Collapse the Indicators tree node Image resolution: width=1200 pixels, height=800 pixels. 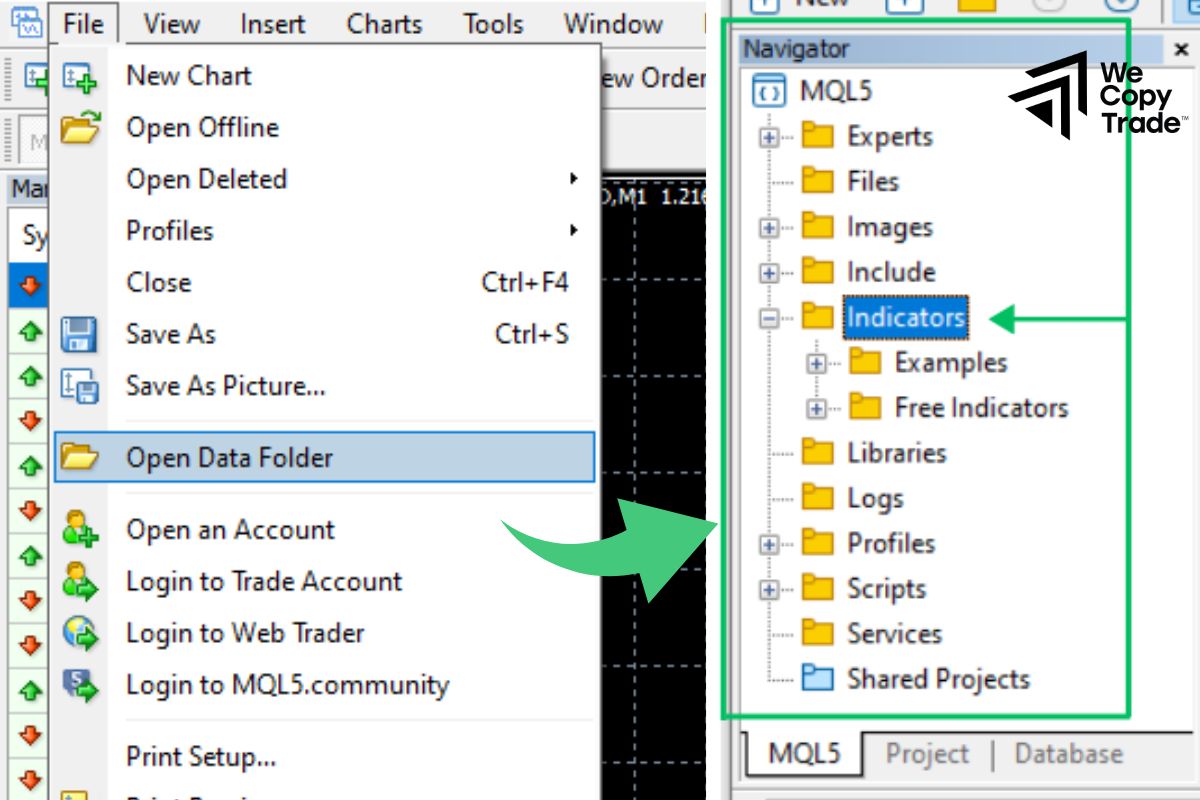[x=767, y=317]
